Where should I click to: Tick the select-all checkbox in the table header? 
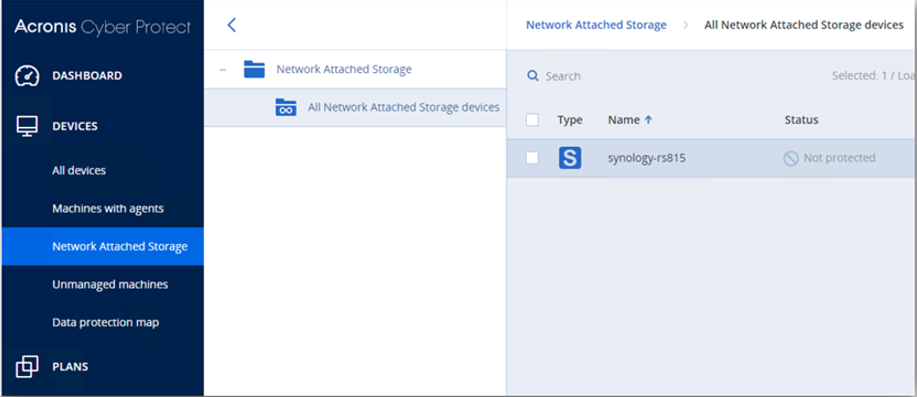532,120
